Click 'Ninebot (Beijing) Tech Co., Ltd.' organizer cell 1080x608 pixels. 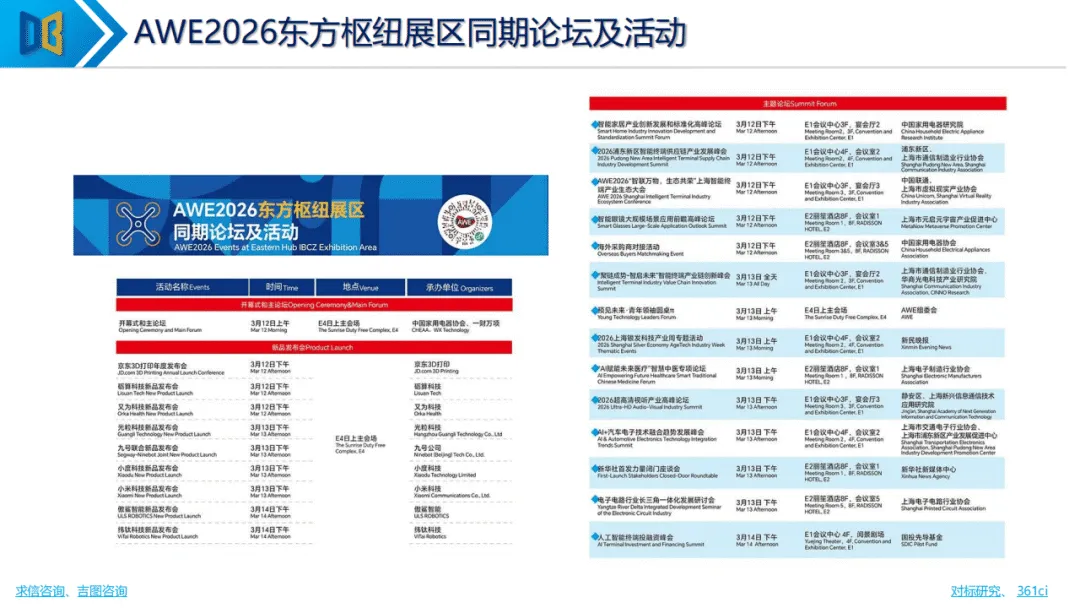[x=449, y=451]
